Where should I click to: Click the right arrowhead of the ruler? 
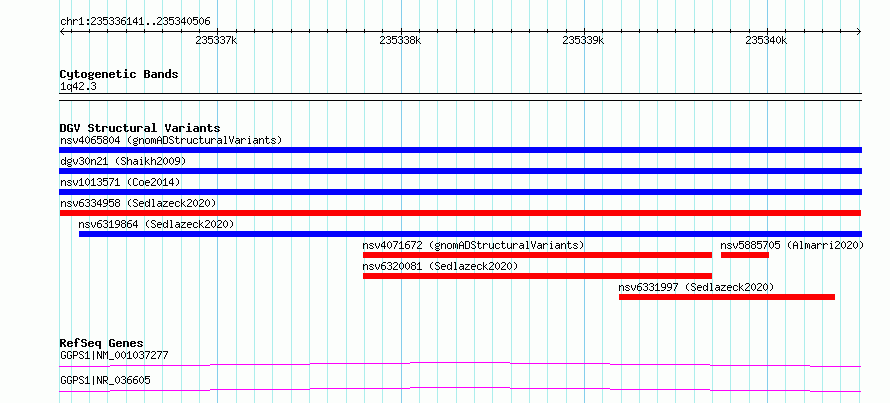(x=859, y=32)
